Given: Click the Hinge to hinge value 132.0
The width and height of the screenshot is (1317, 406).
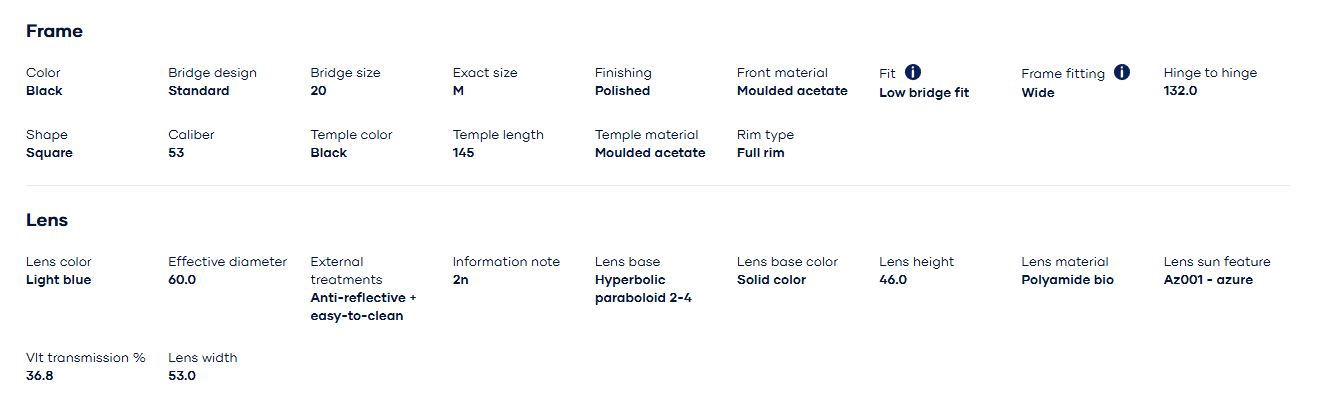Looking at the screenshot, I should 1180,91.
